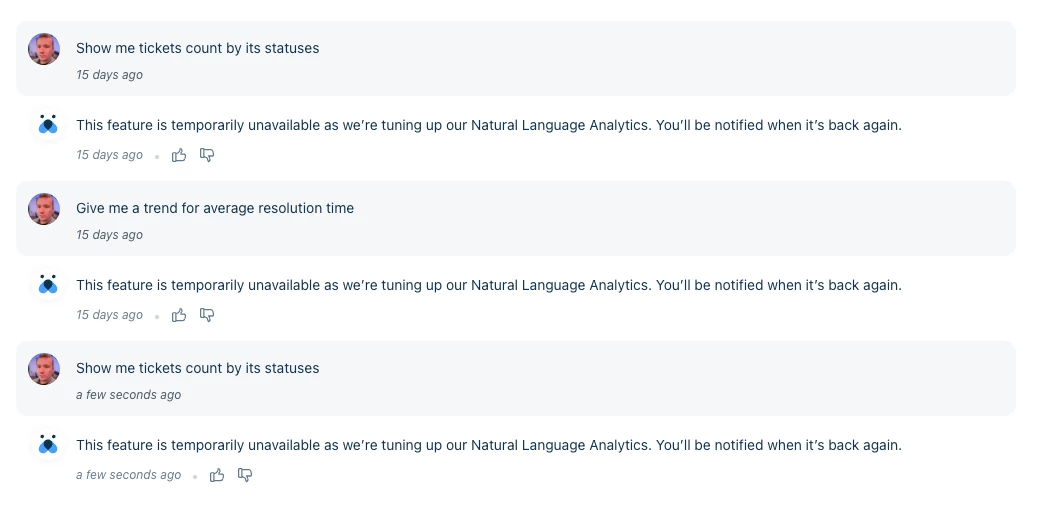
Task: Select the first 'Show me tickets count' message
Action: [x=197, y=48]
